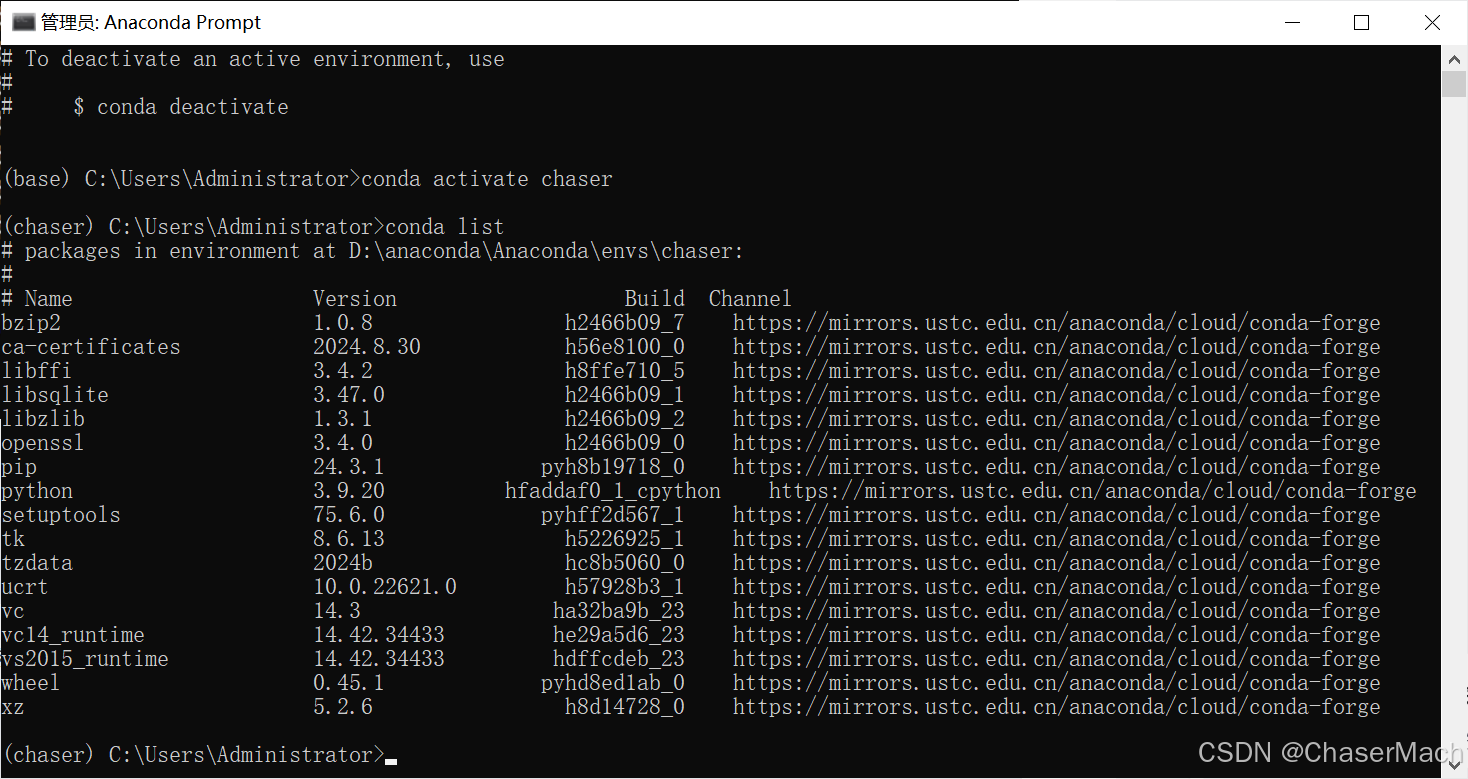Click the environment path D:\anaconda\Anaconda\envs\chaser
1468x779 pixels.
[541, 251]
